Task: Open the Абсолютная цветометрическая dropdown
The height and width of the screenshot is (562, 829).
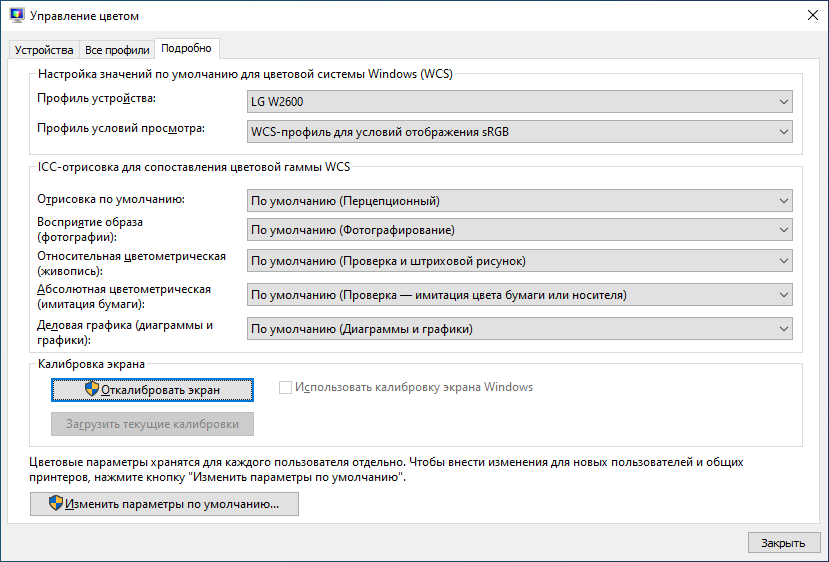Action: click(x=520, y=294)
